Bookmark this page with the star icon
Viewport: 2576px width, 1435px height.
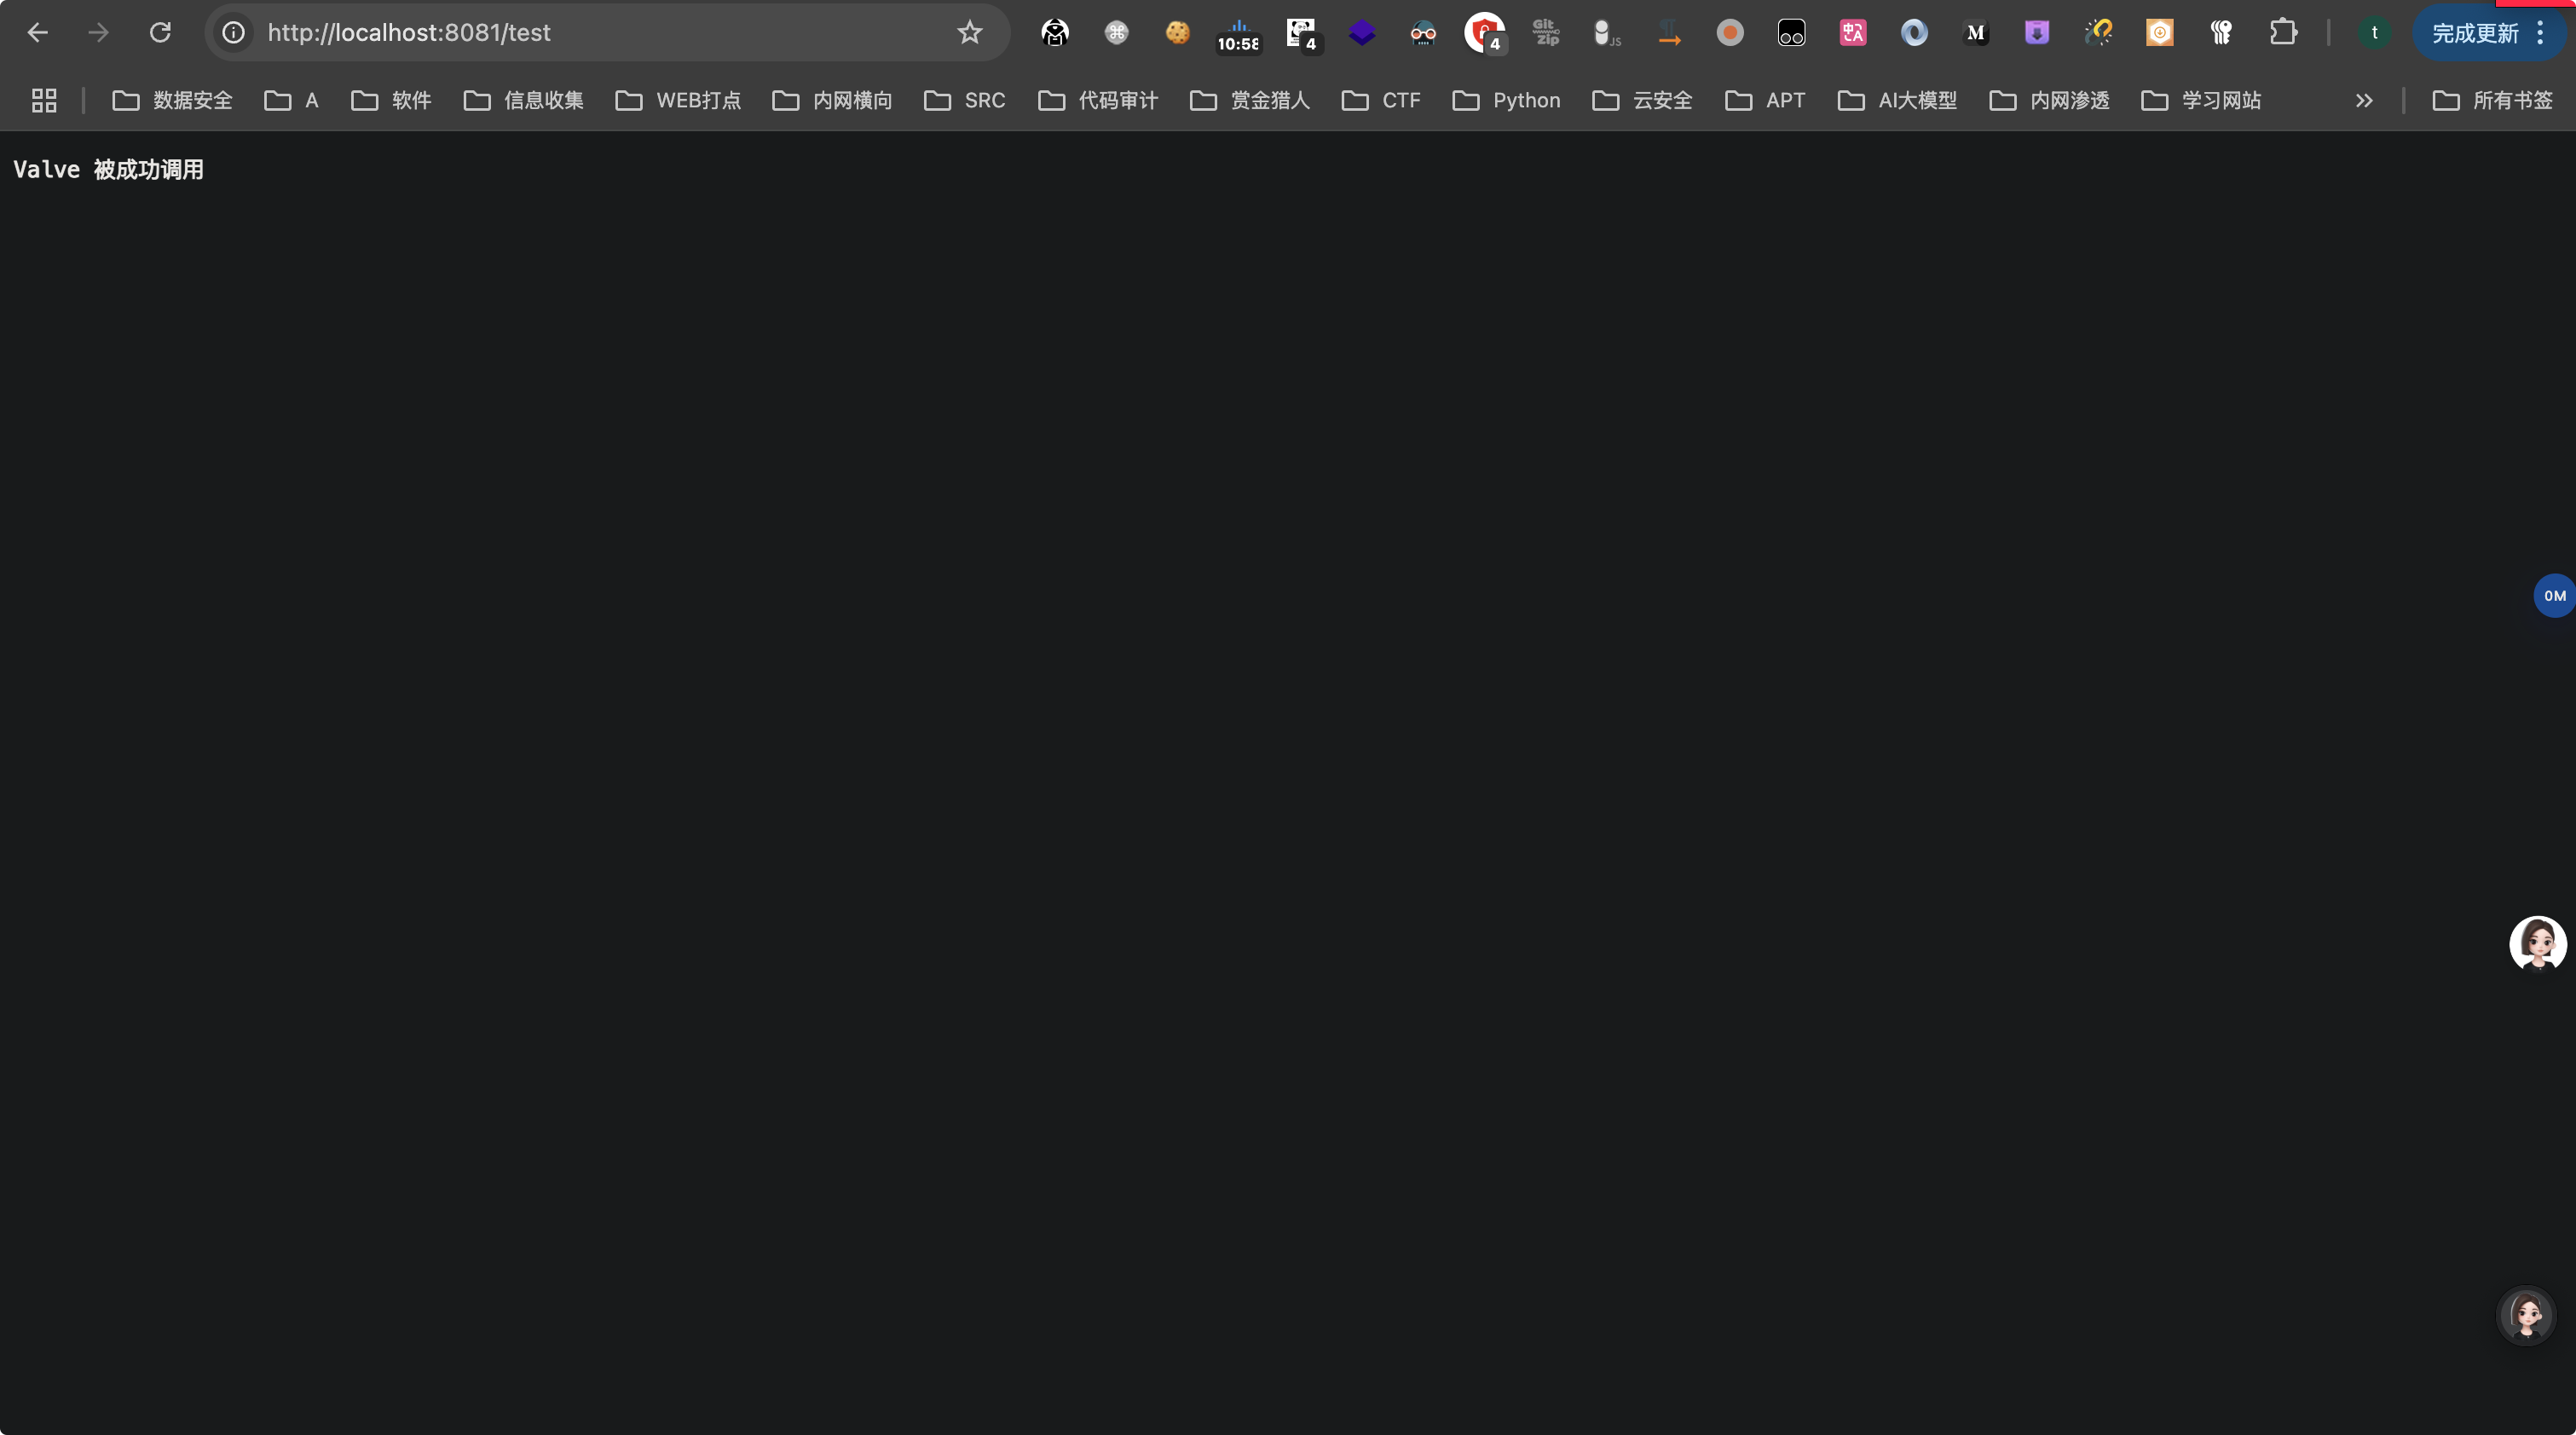(970, 33)
